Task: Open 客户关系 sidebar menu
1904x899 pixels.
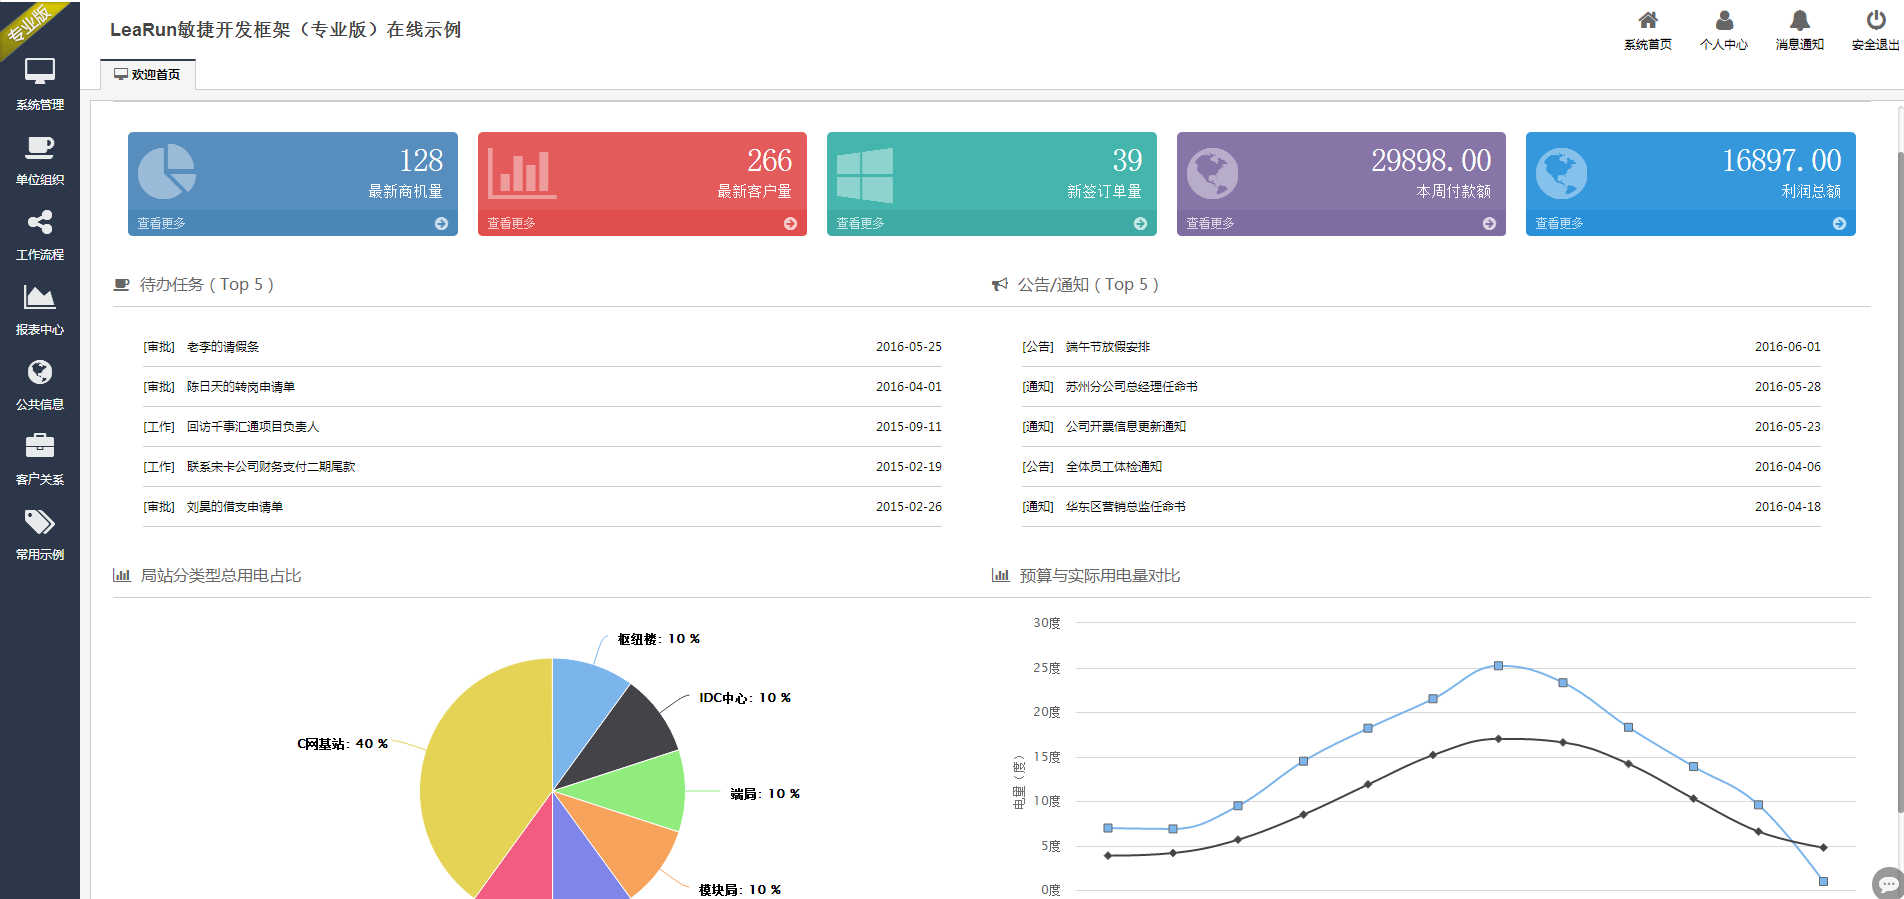Action: click(x=40, y=460)
